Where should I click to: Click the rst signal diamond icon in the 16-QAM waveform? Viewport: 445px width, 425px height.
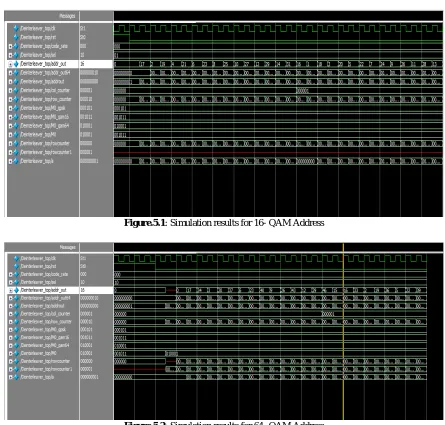(16, 37)
